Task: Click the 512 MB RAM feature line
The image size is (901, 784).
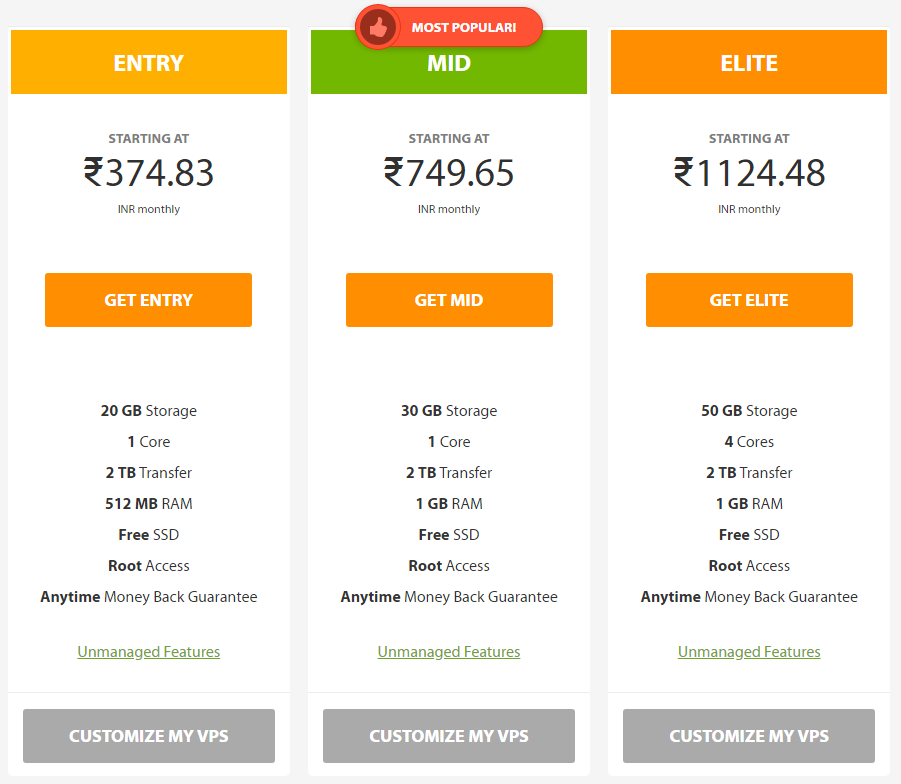Action: [148, 504]
